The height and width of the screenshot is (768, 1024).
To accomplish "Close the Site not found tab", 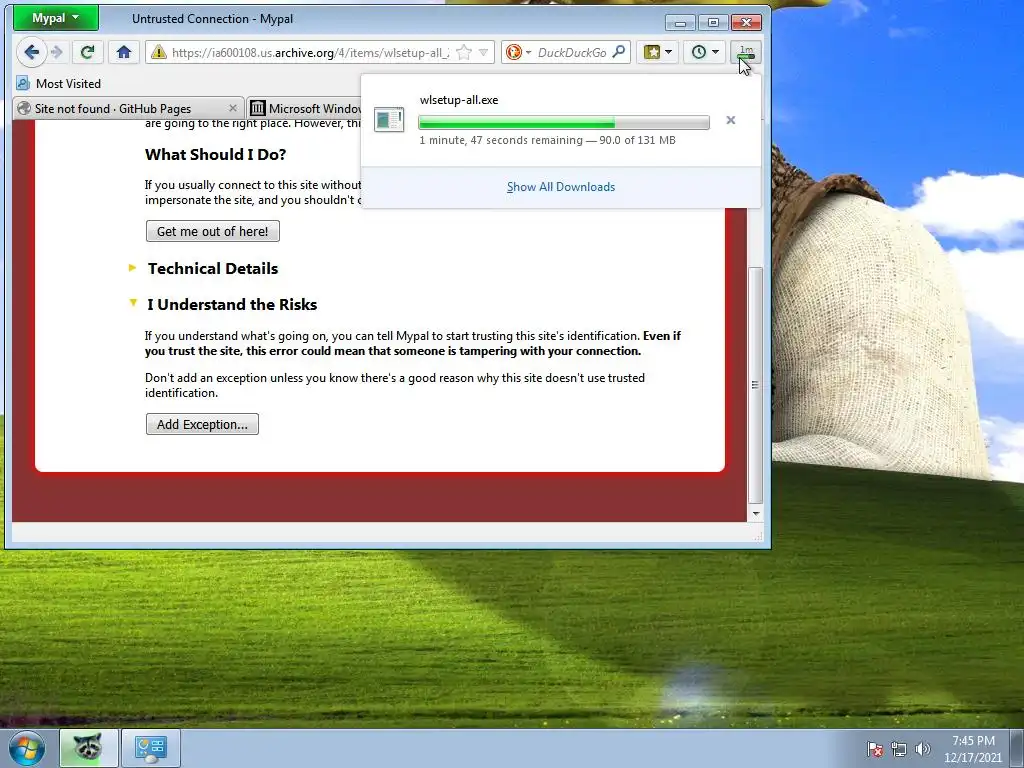I will pyautogui.click(x=233, y=108).
